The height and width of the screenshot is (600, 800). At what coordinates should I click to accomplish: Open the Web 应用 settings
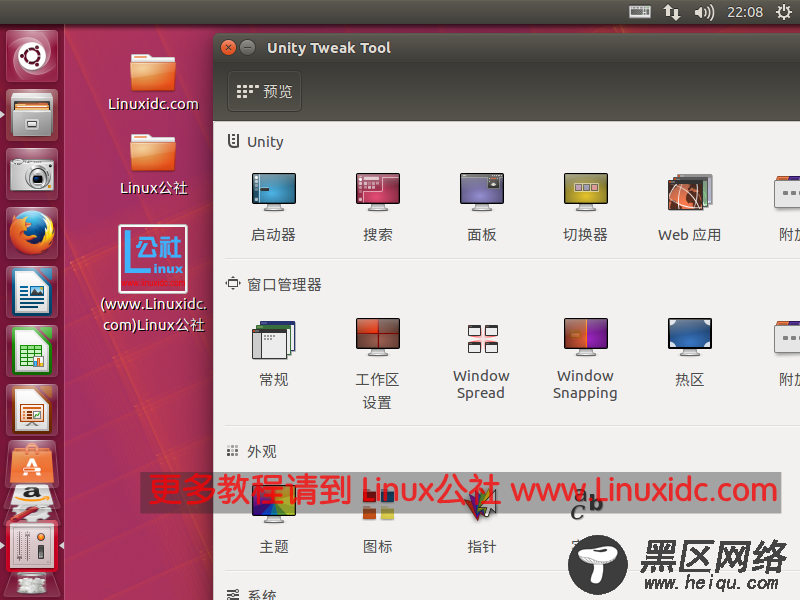pos(689,207)
